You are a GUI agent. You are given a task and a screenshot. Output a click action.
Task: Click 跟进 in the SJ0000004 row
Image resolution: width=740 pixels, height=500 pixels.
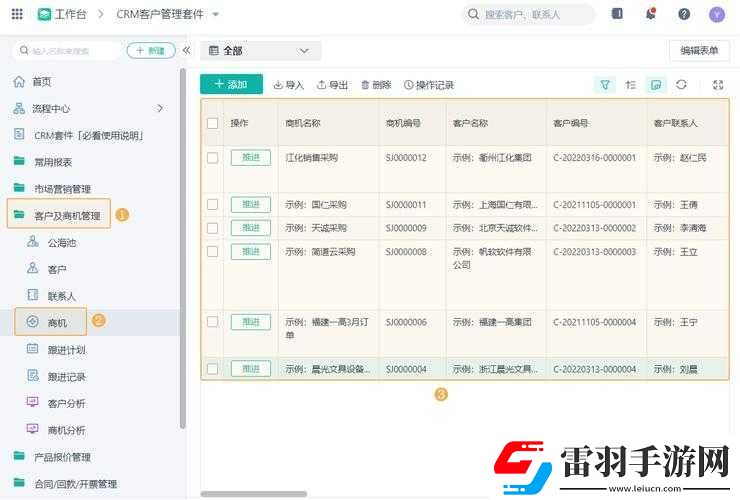point(251,369)
